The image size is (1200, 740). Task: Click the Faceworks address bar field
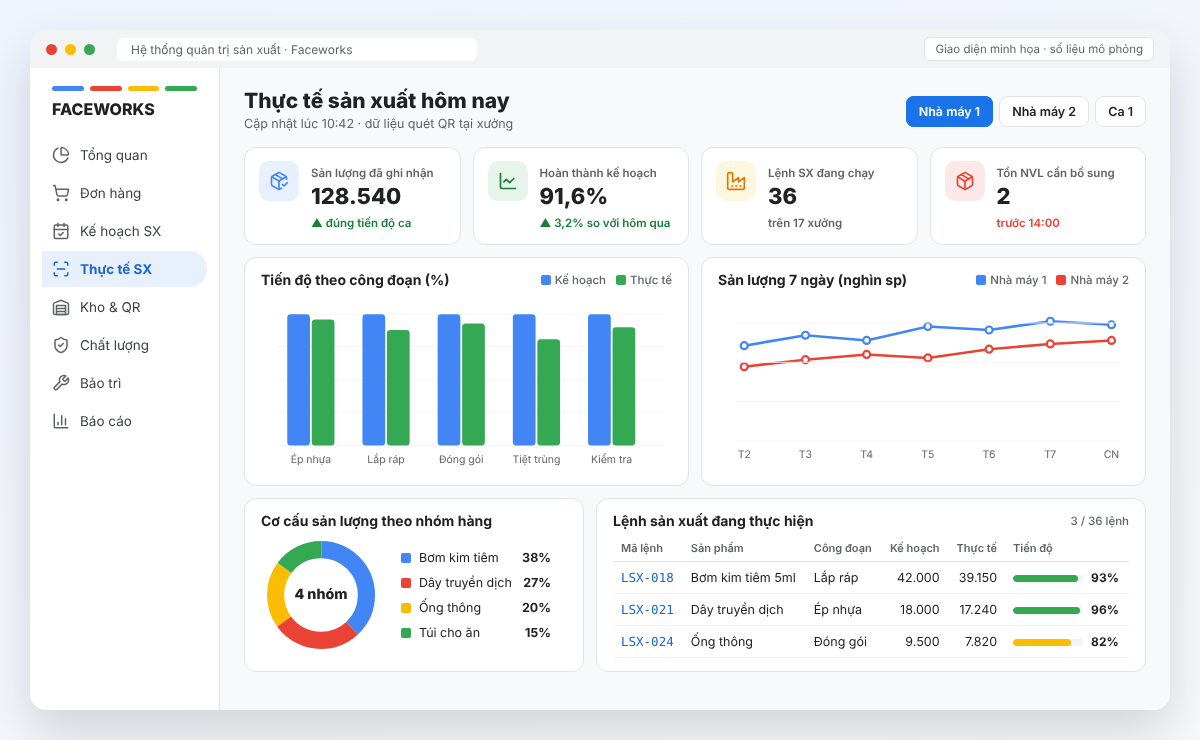coord(297,49)
